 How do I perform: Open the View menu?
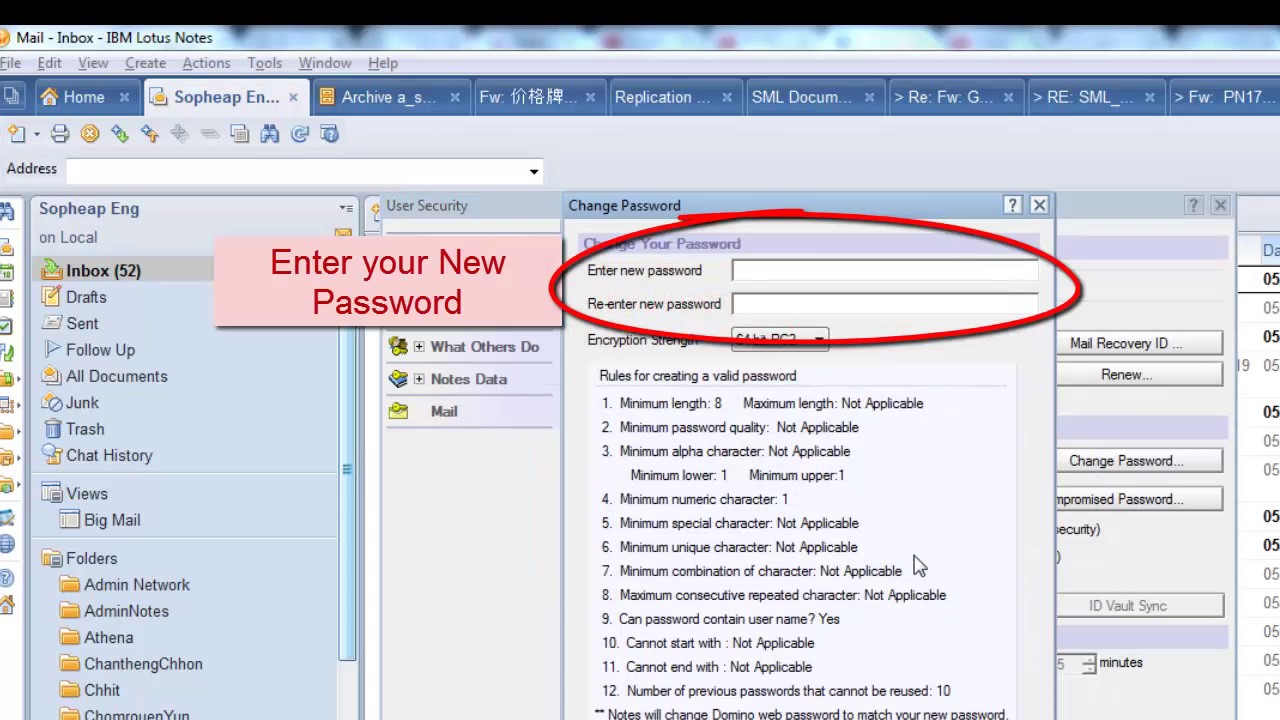coord(93,63)
